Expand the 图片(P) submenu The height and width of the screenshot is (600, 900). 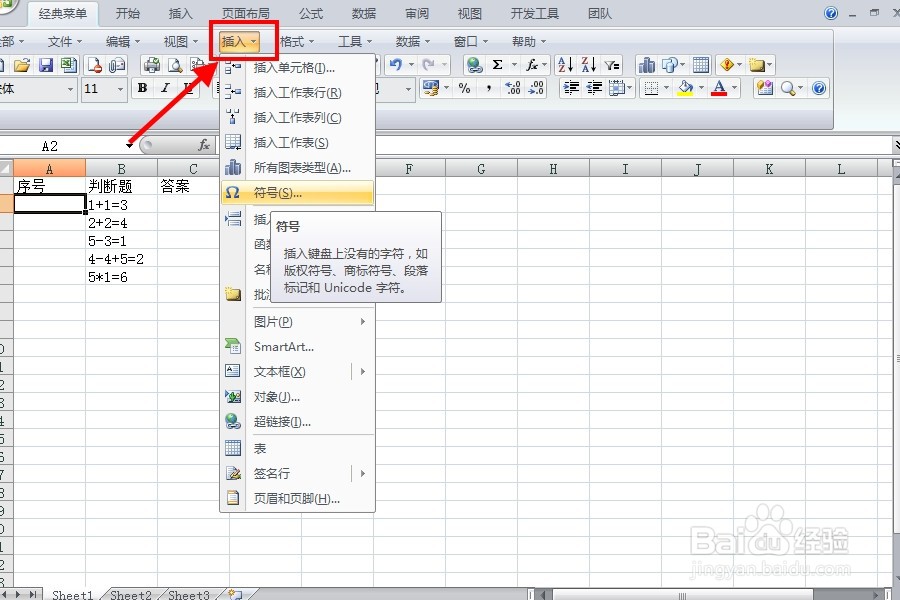point(297,322)
